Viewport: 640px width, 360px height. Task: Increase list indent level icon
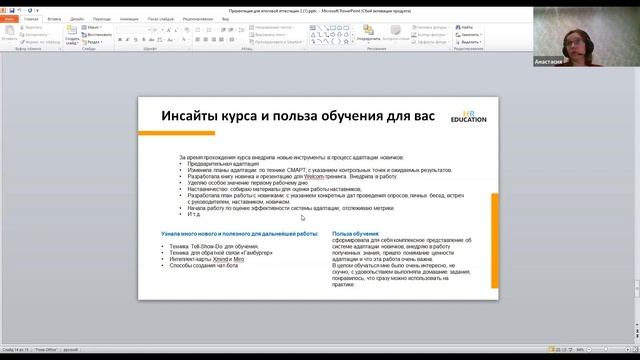(x=231, y=30)
